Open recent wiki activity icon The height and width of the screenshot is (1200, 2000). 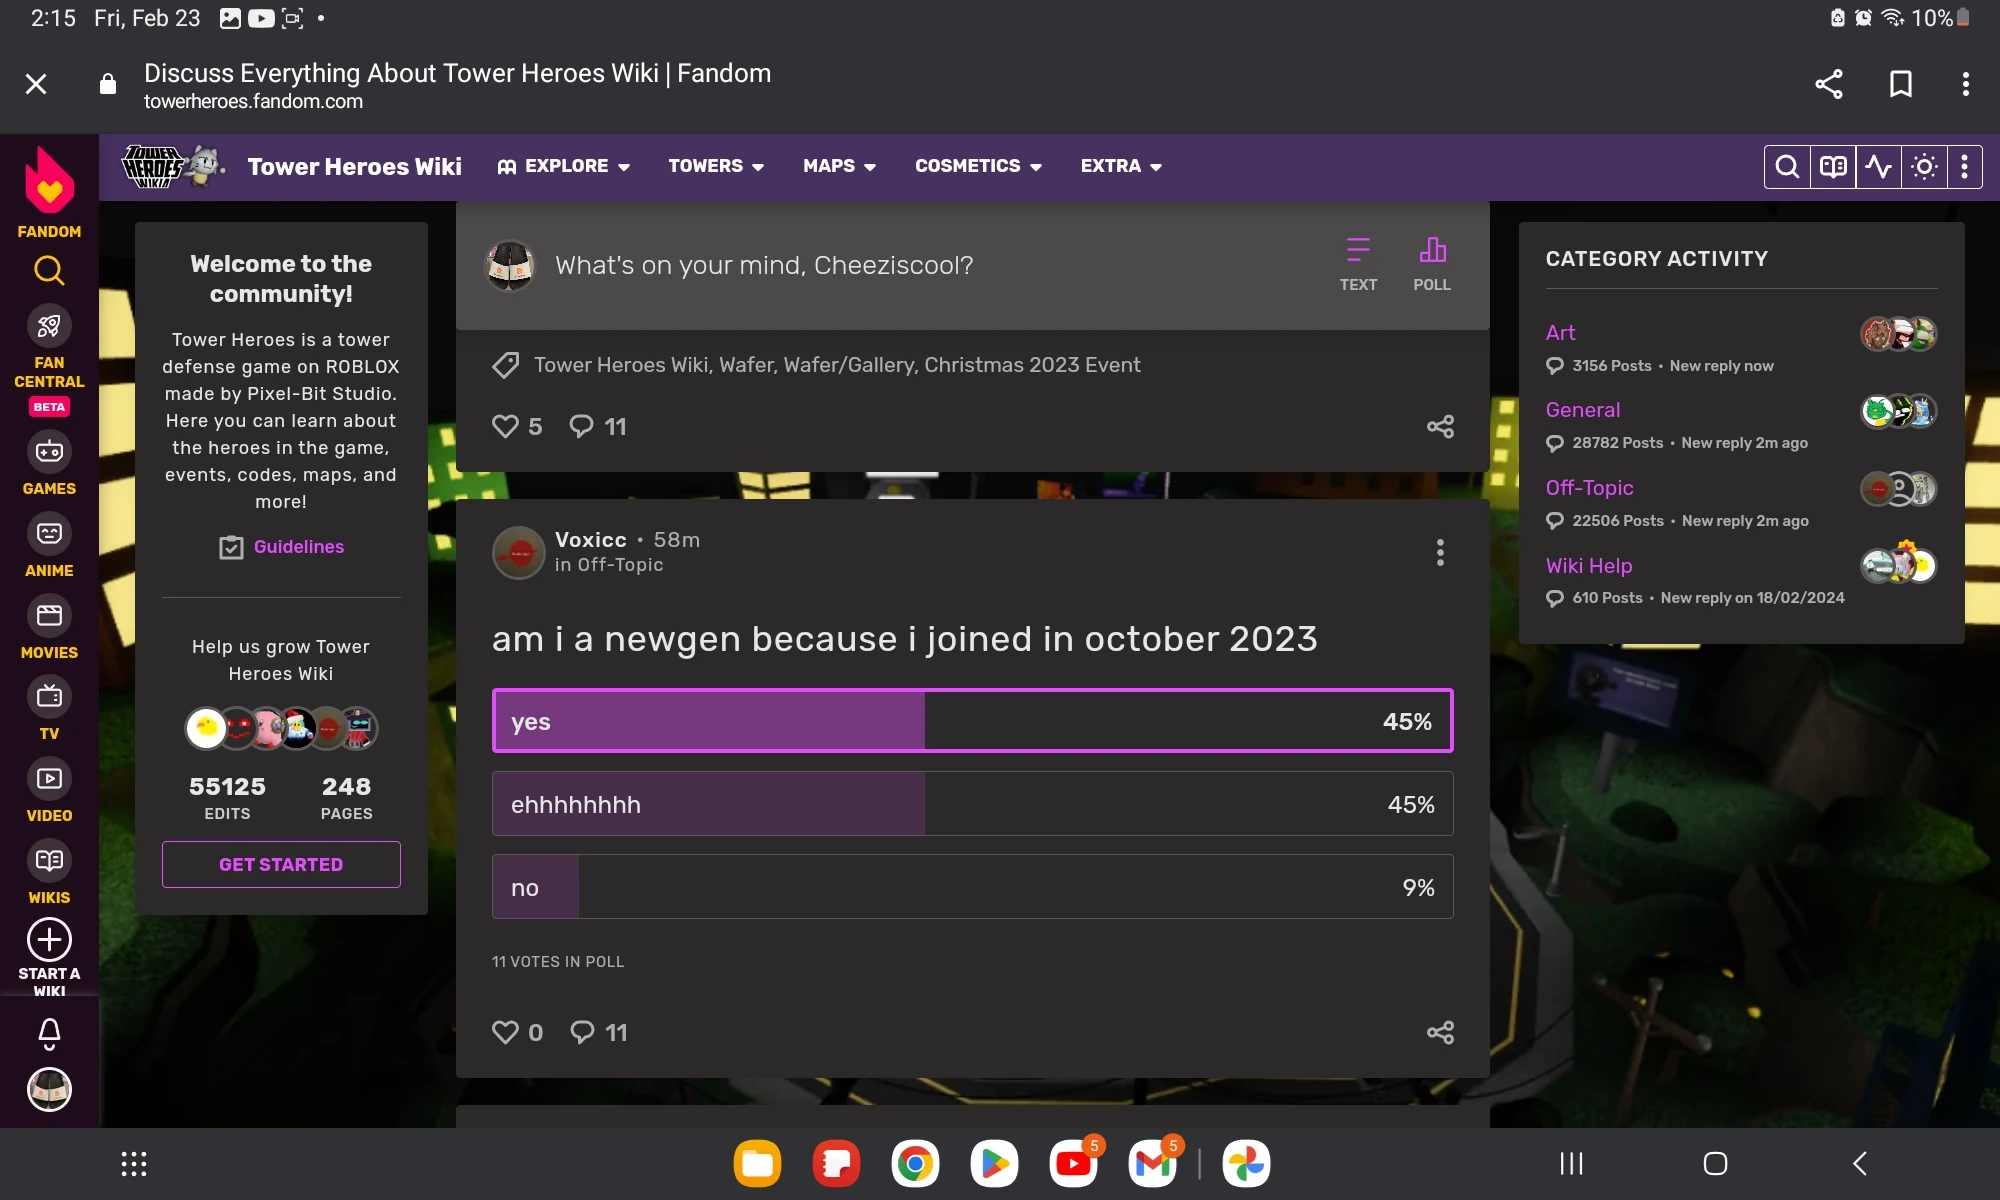[1878, 167]
